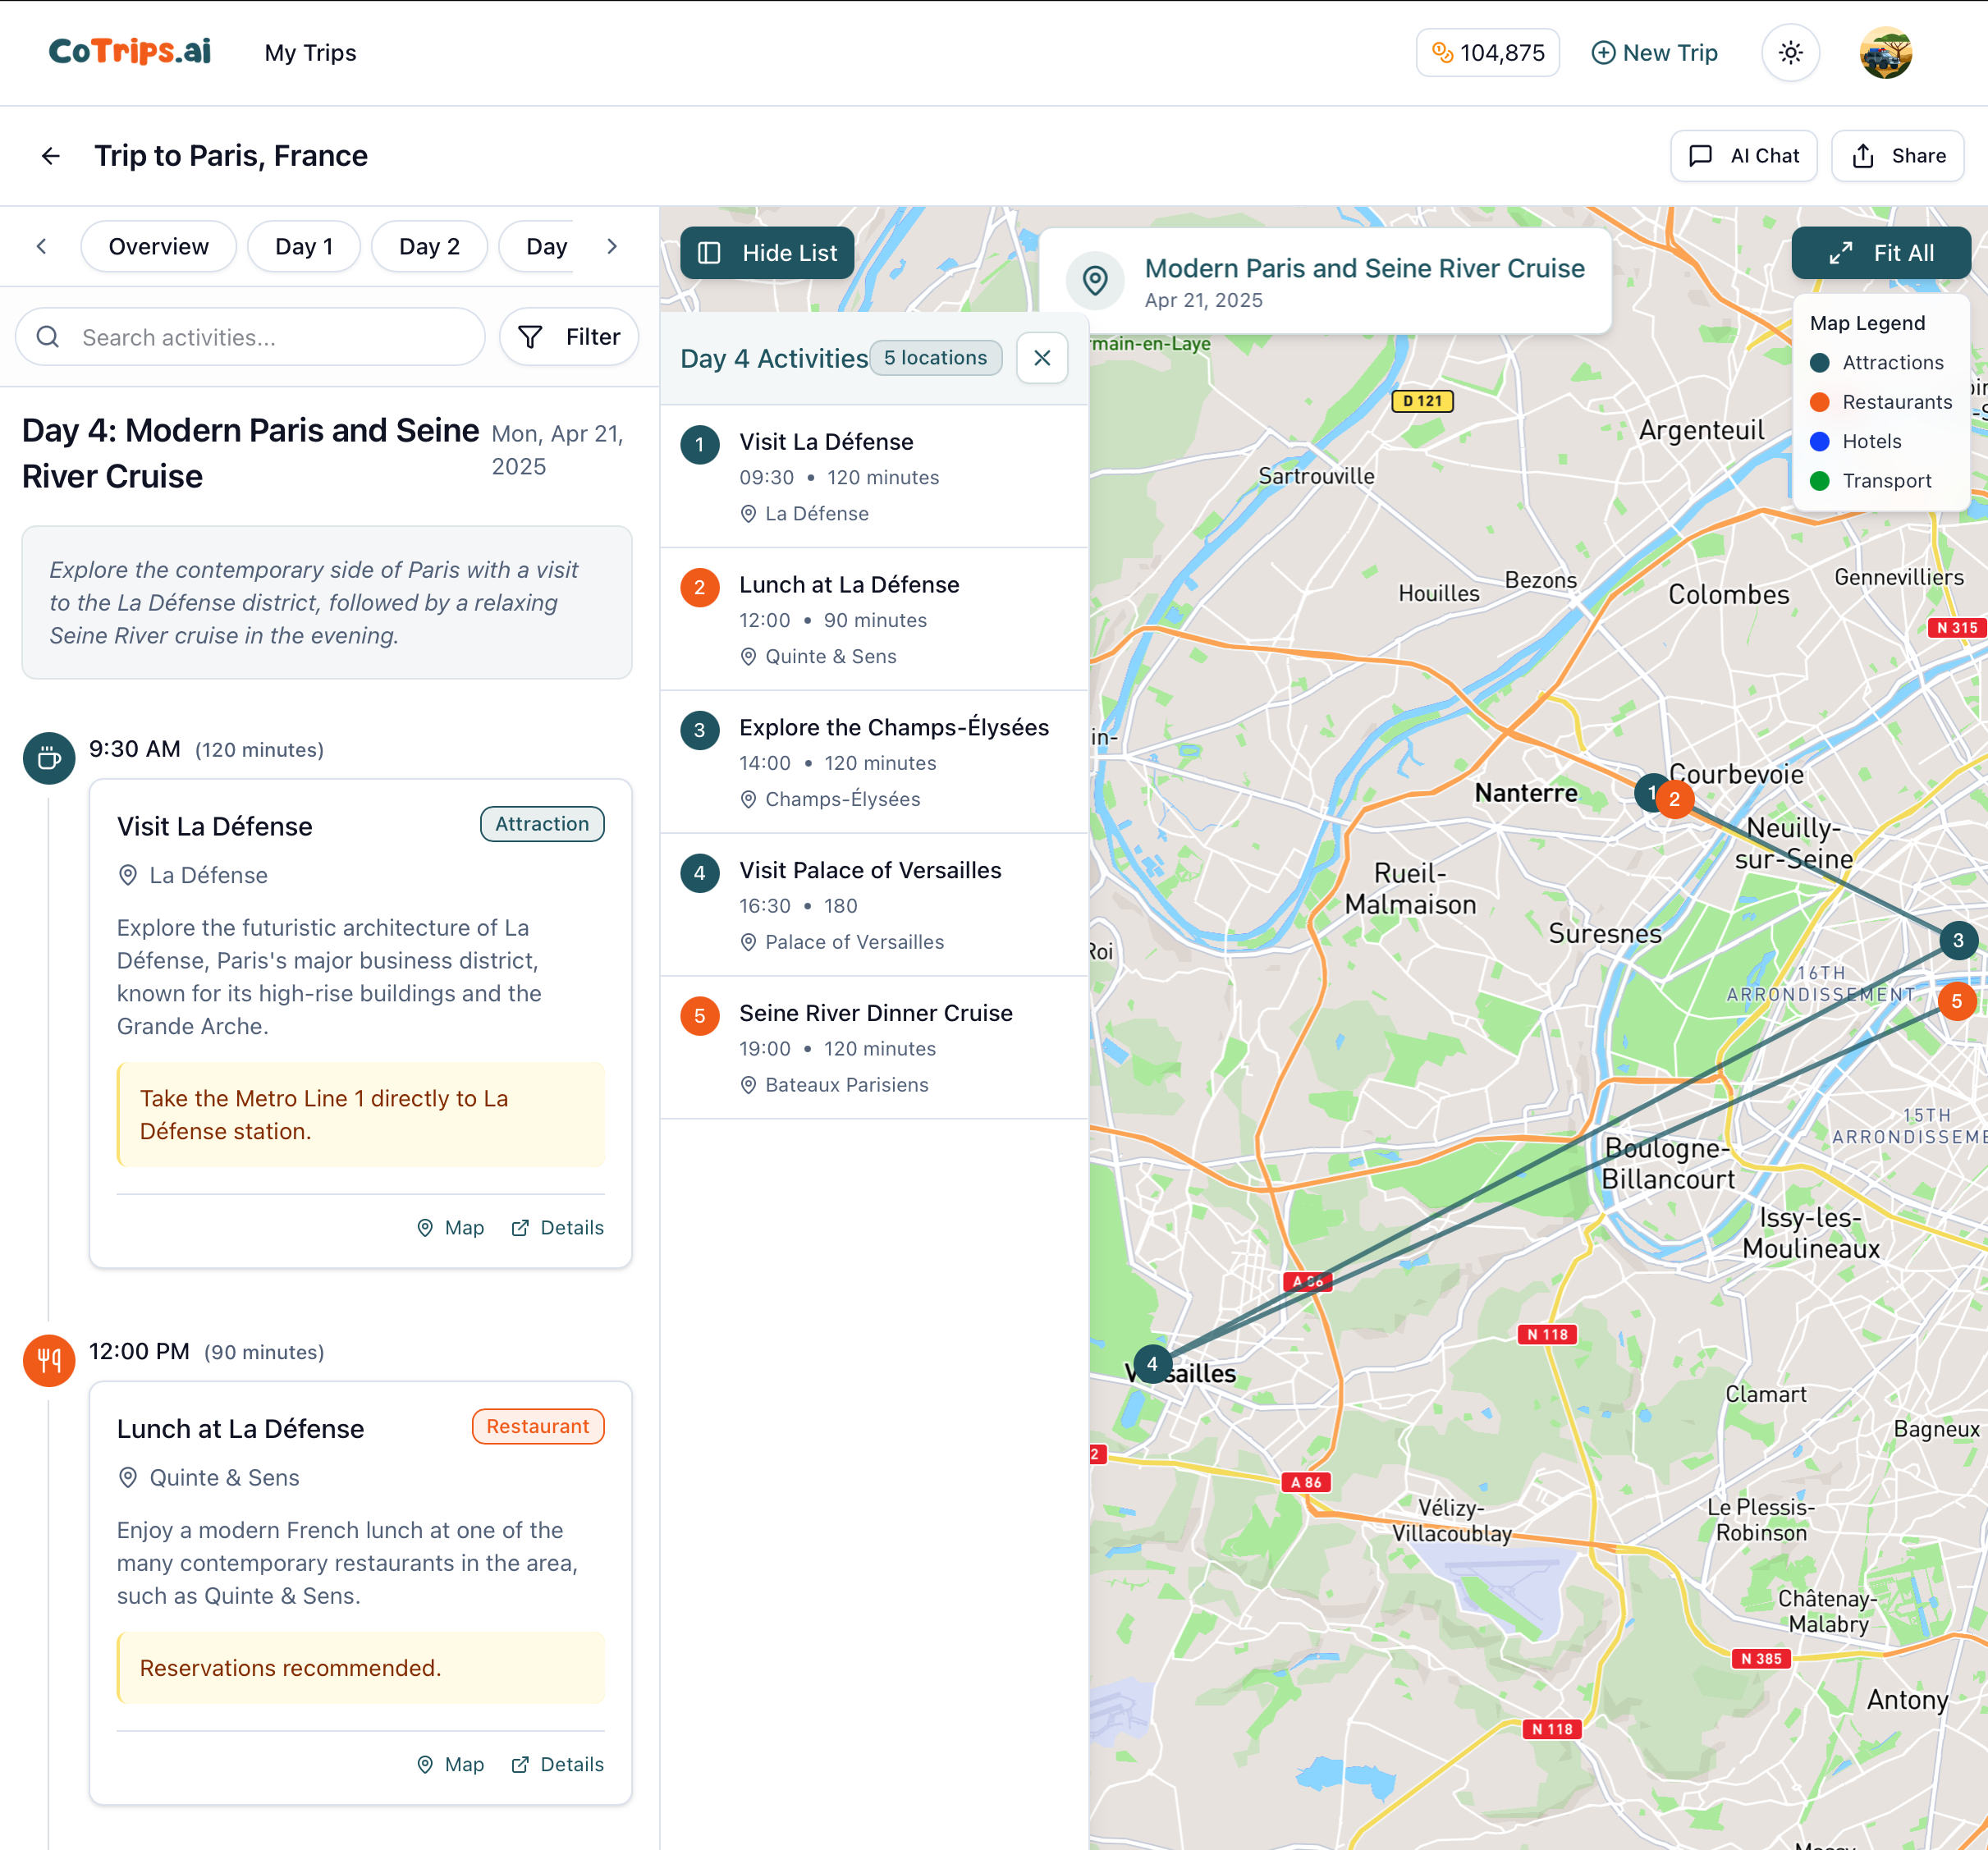Click orange restaurant marker 2 on map
The width and height of the screenshot is (1988, 1850).
(1675, 799)
